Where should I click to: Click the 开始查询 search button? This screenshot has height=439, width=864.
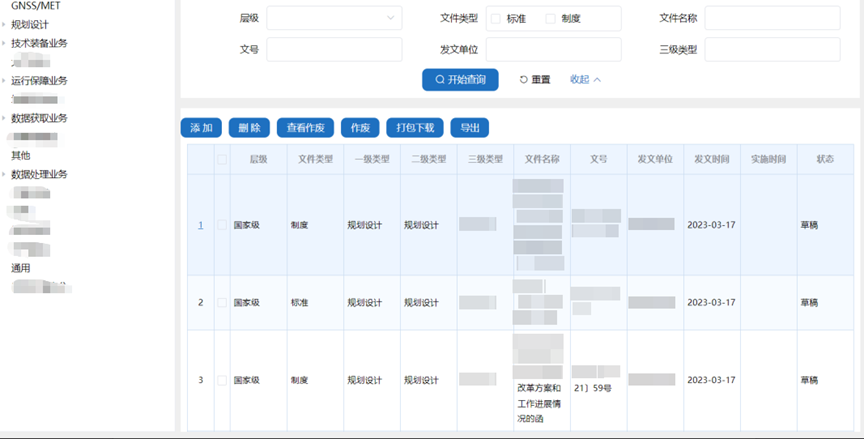(460, 79)
